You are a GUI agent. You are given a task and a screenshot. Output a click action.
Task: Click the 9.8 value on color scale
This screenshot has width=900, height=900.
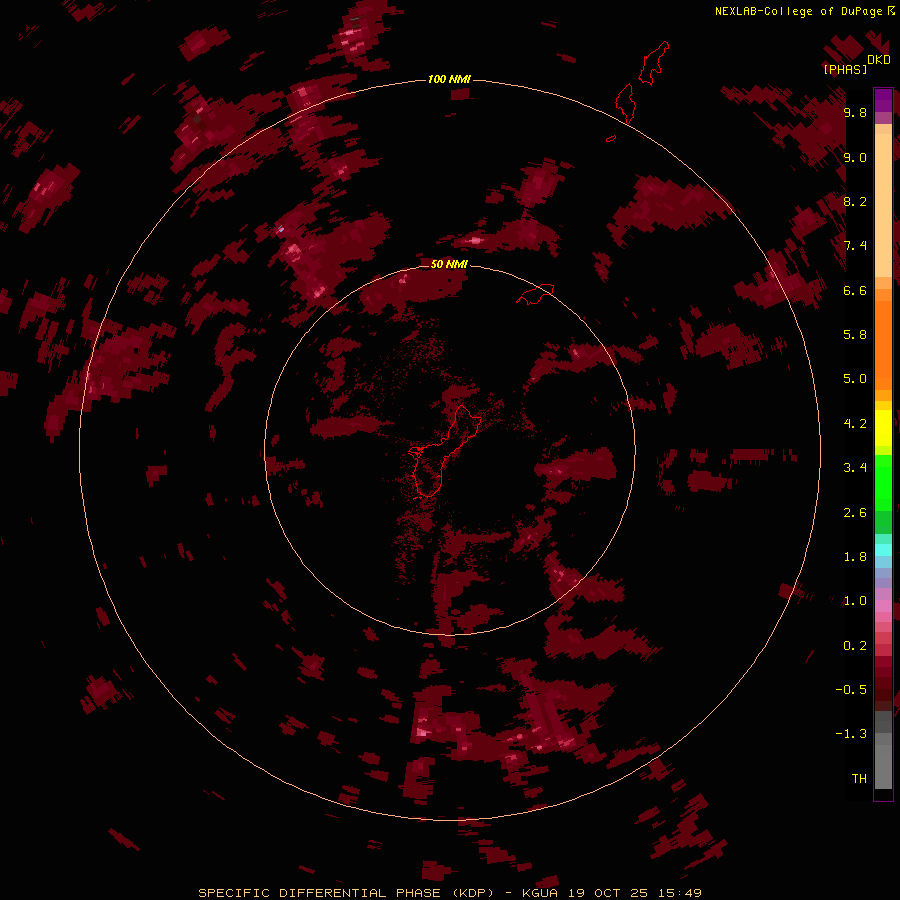click(x=855, y=112)
